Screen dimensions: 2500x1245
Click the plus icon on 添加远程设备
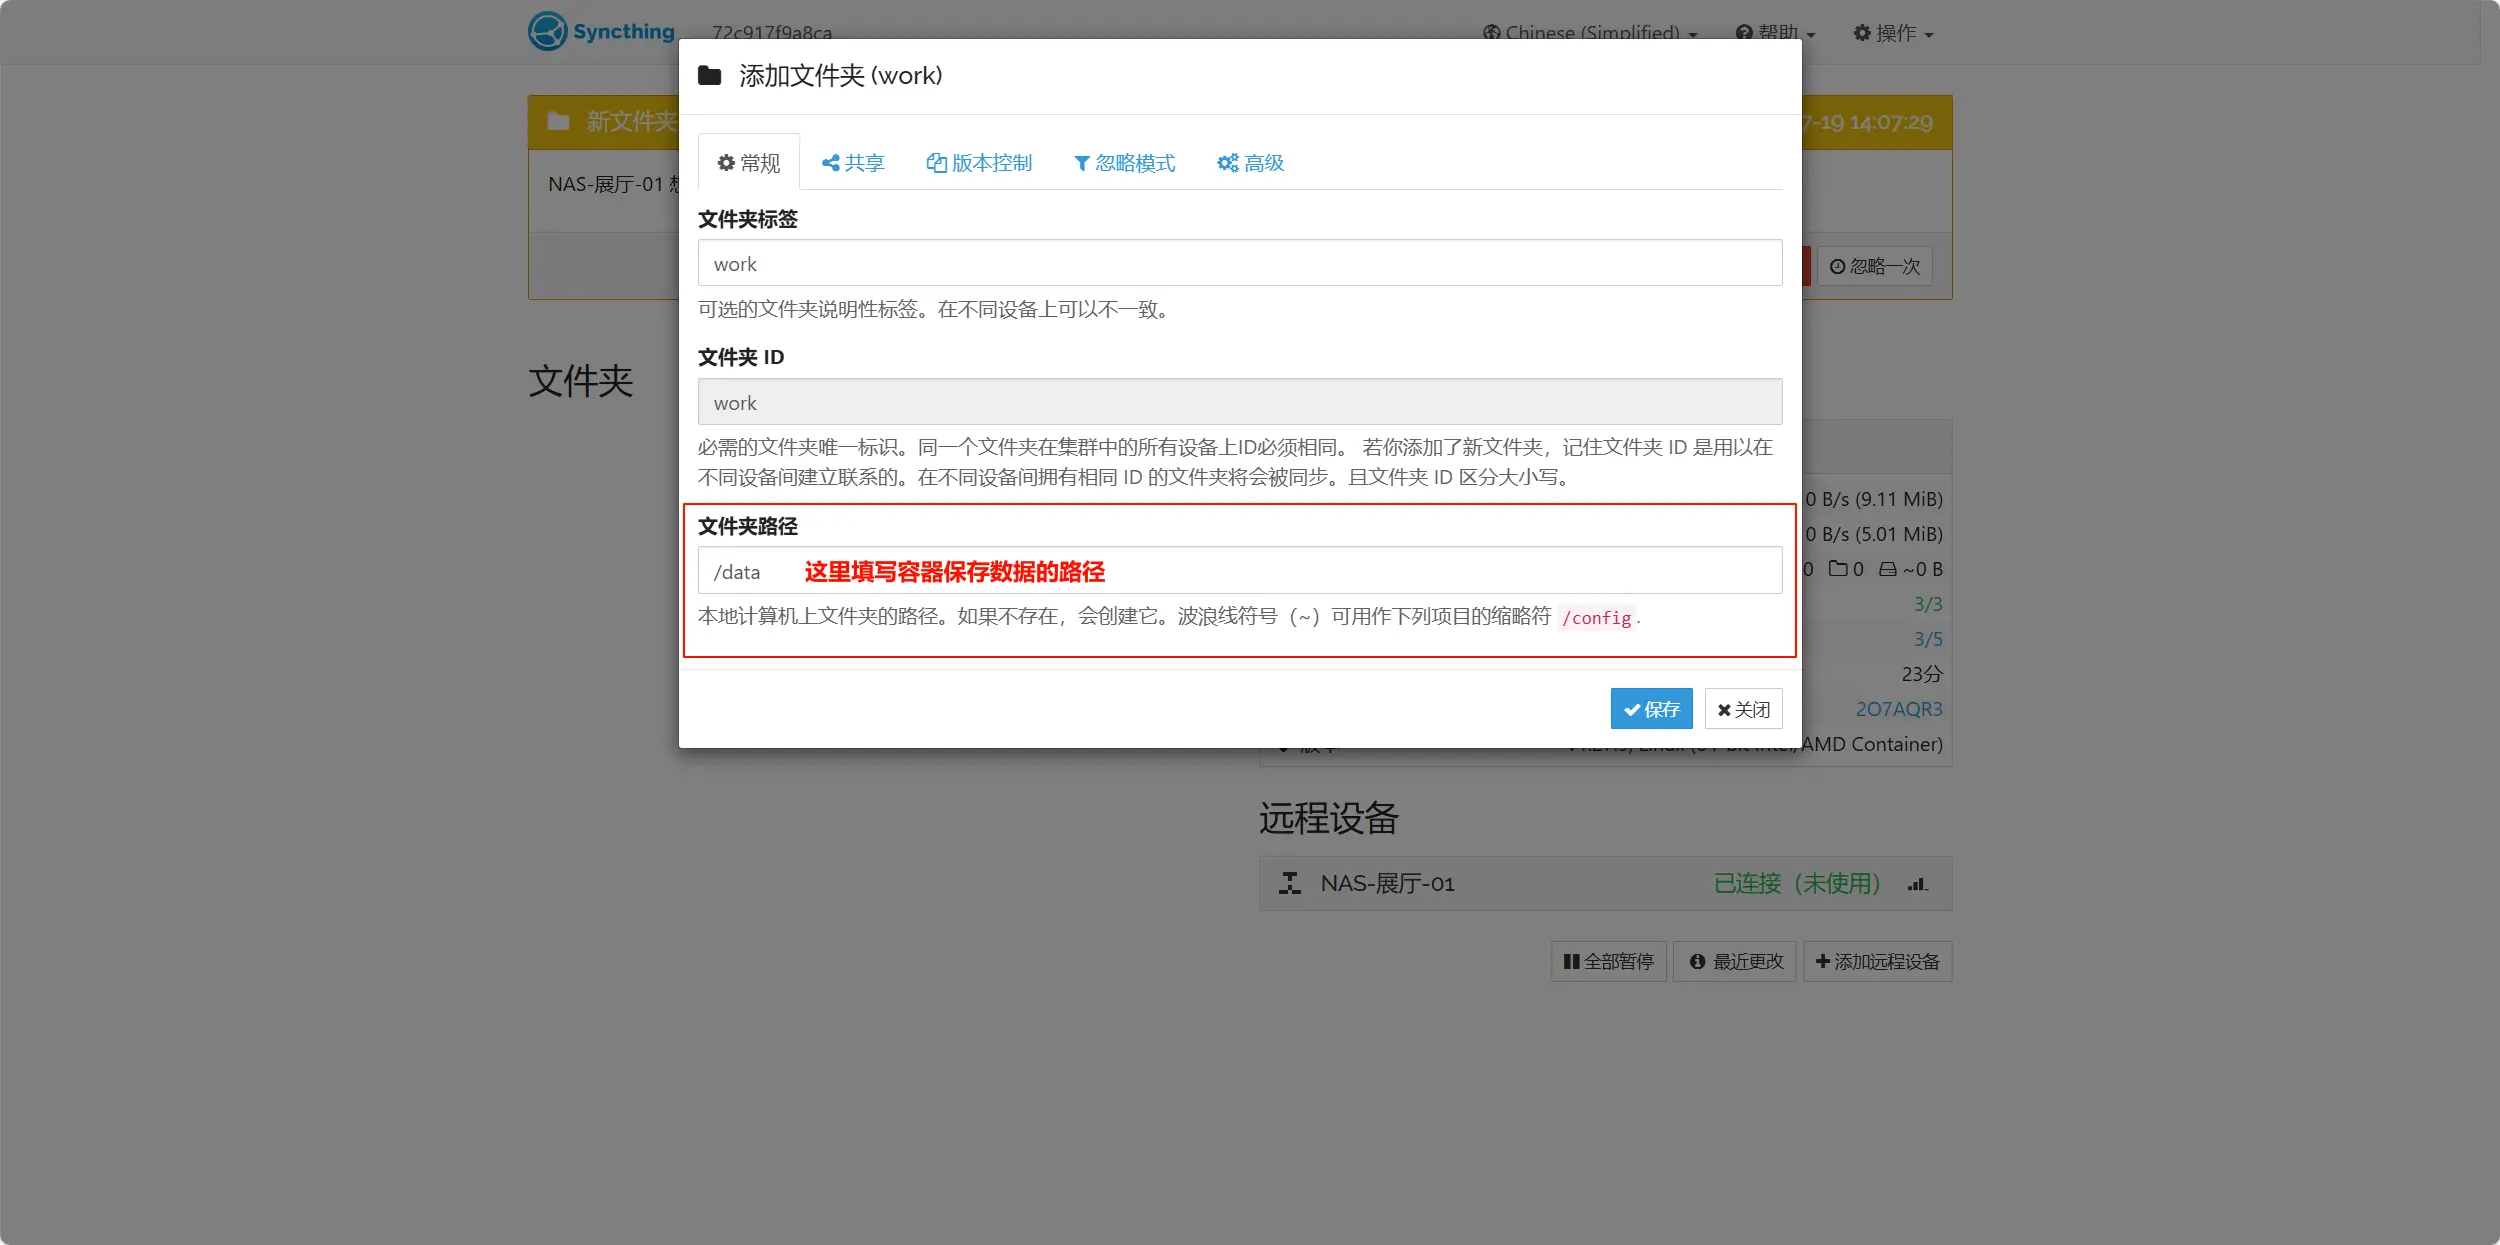[x=1823, y=961]
